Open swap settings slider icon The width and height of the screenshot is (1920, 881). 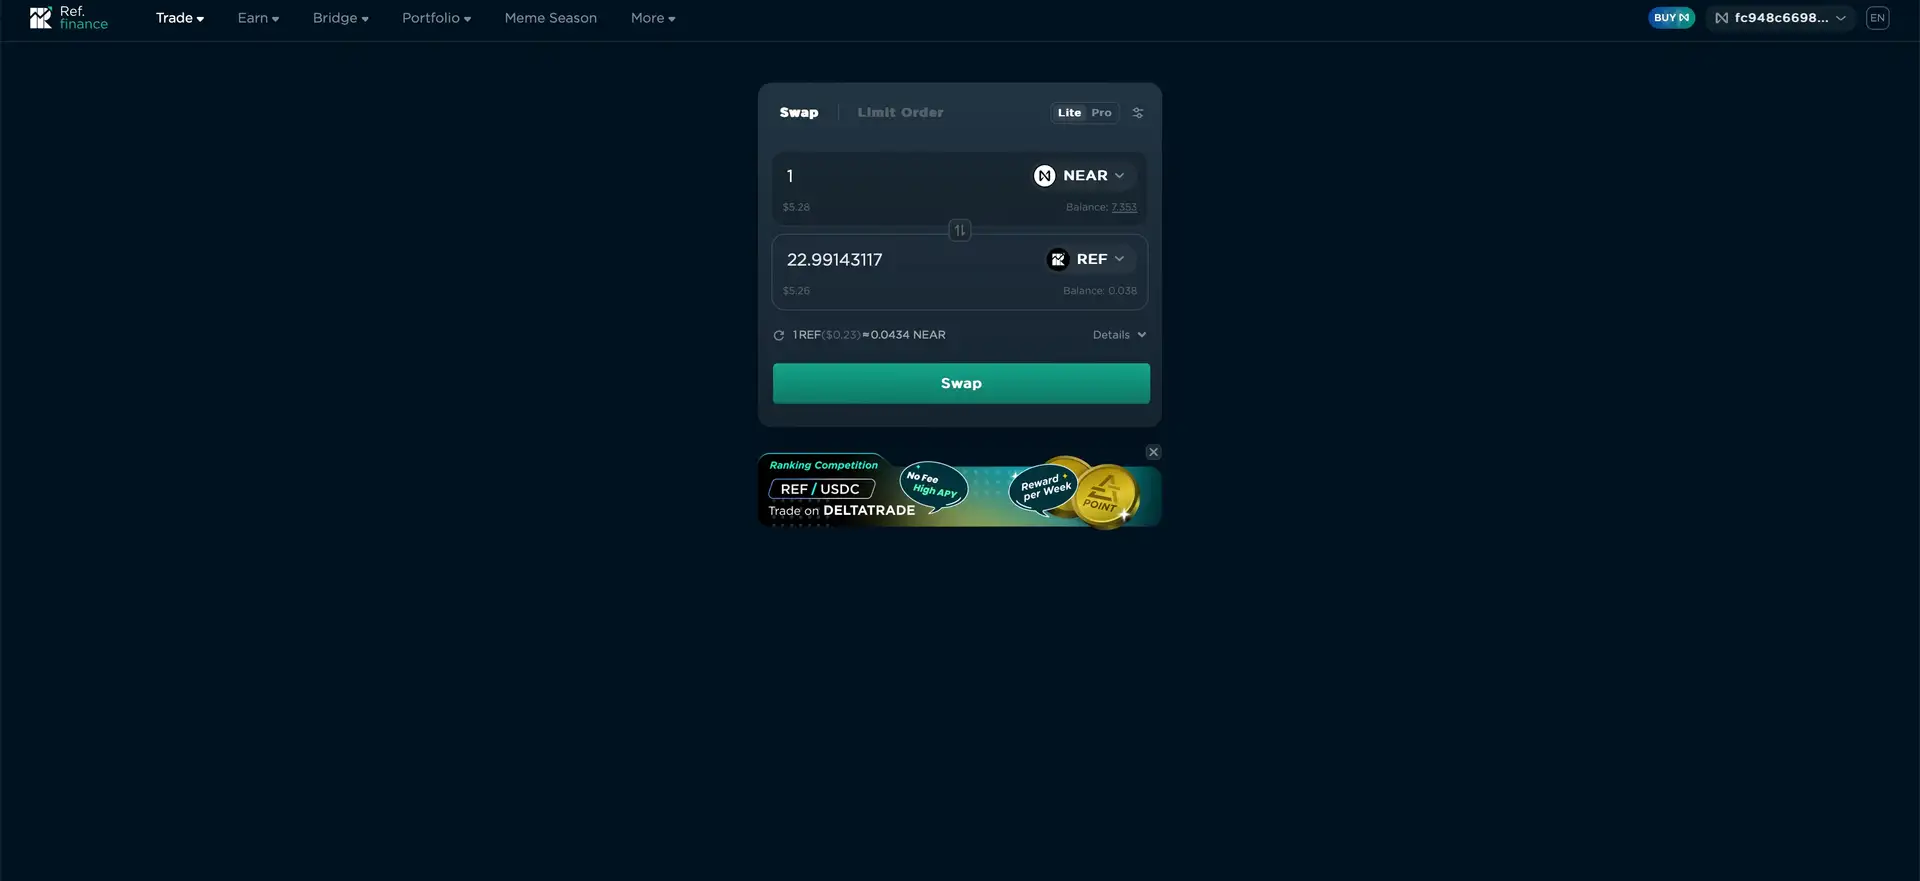pyautogui.click(x=1137, y=113)
